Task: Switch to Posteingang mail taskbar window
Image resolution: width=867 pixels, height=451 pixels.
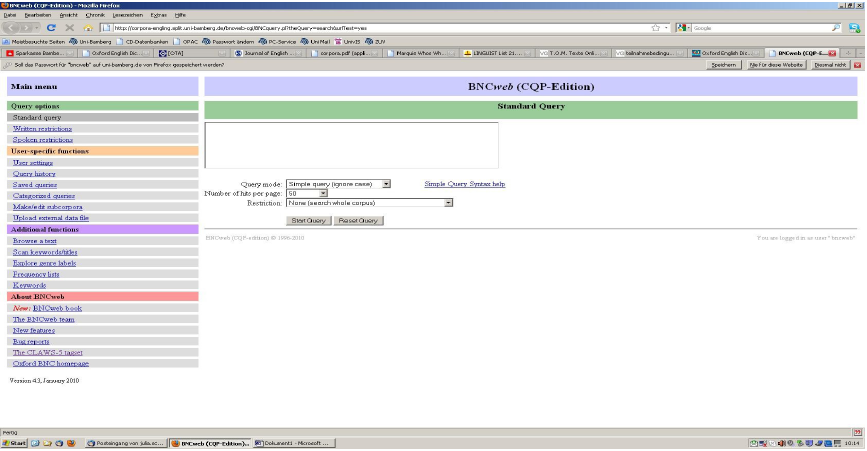Action: point(126,443)
